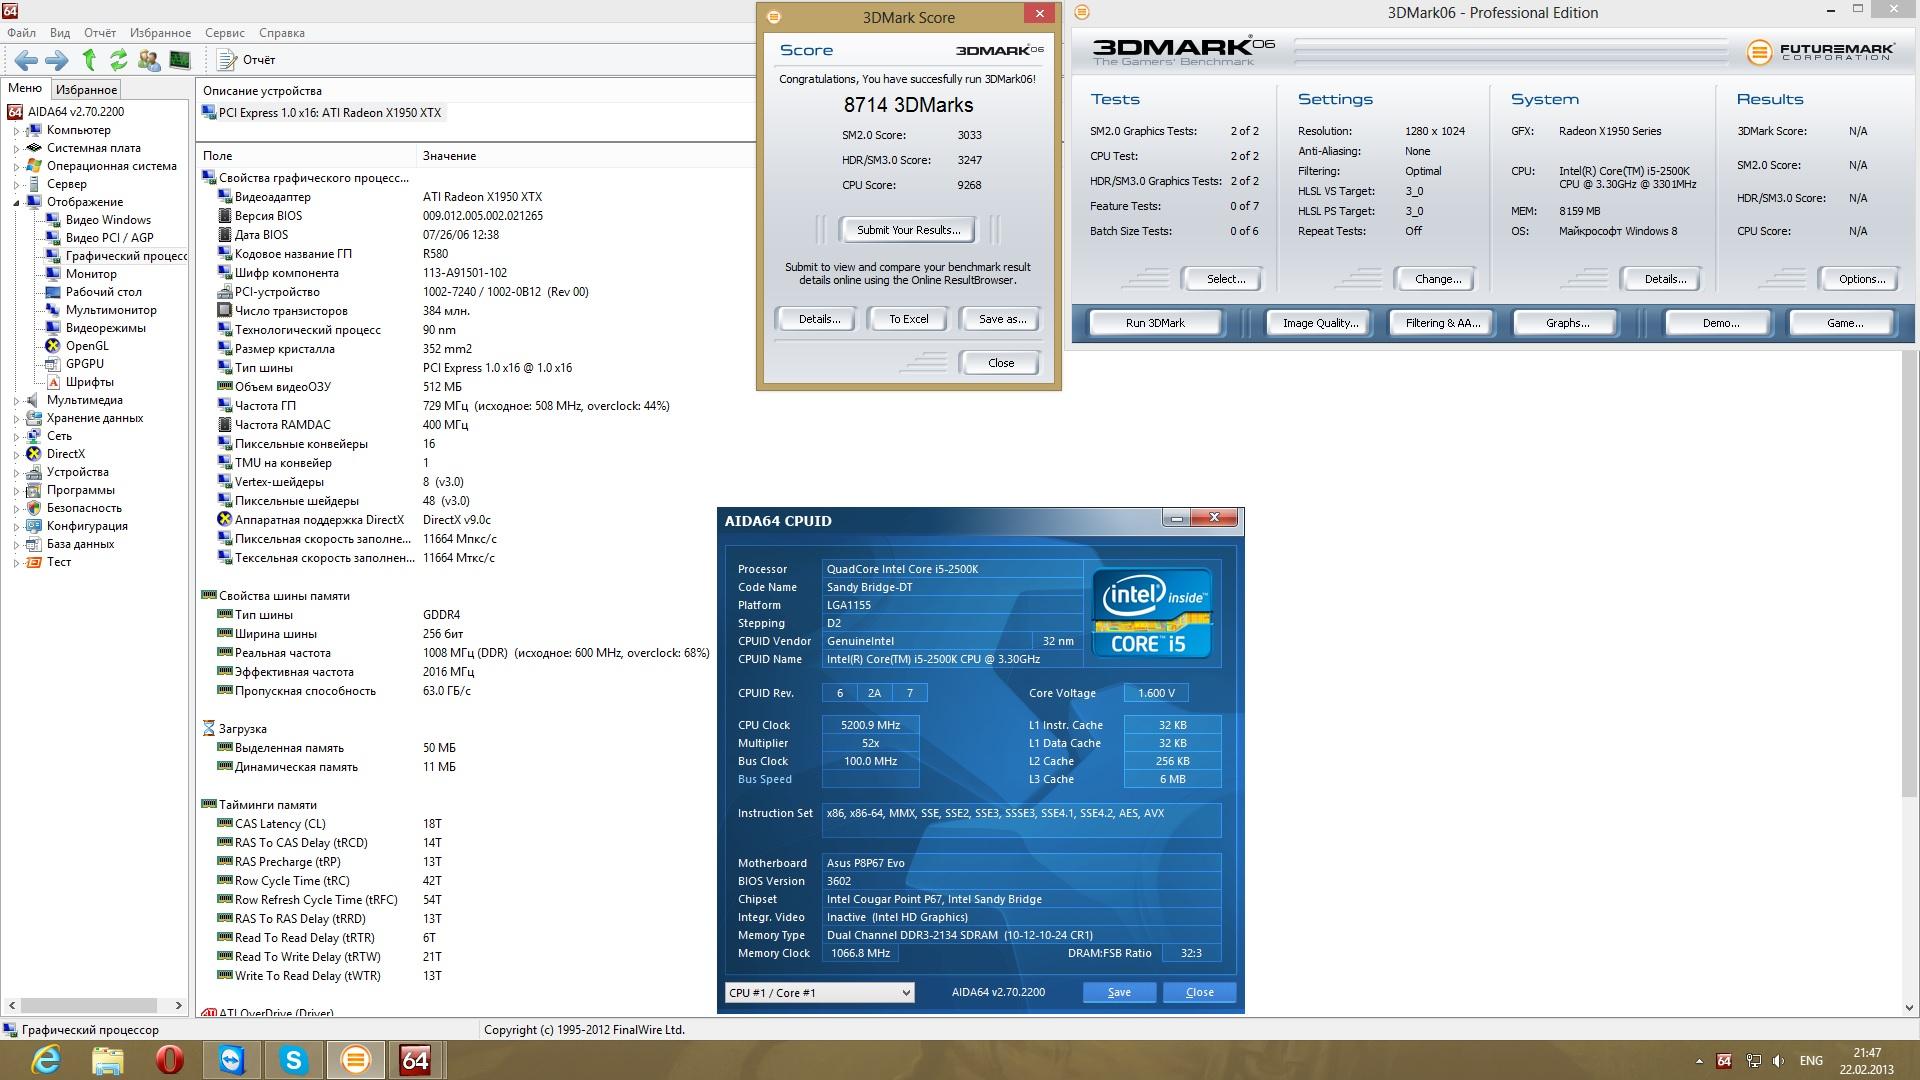Open File Explorer from taskbar
Screen dimensions: 1920x1080
(x=108, y=1060)
